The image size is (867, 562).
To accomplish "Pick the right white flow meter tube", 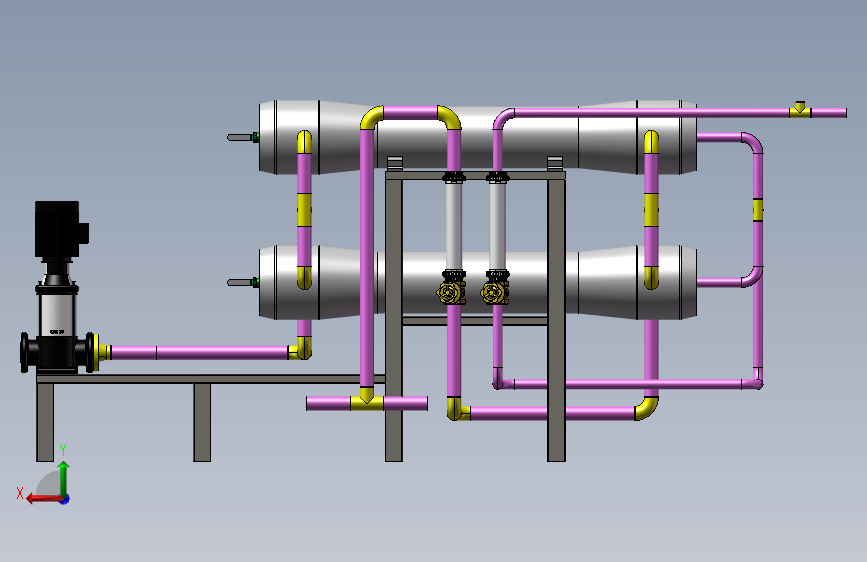I will click(497, 227).
